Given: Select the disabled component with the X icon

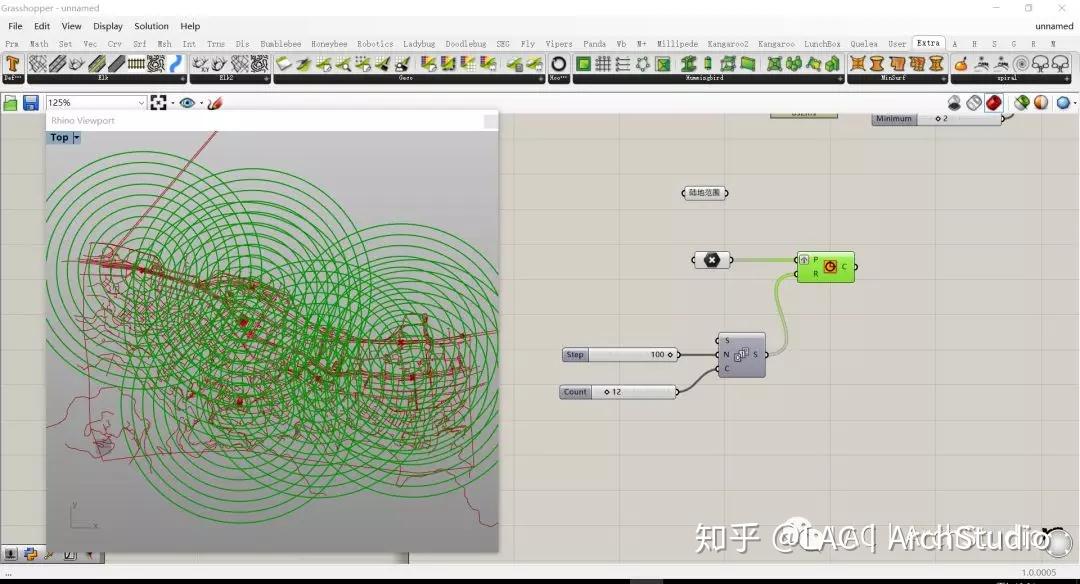Looking at the screenshot, I should (x=711, y=260).
